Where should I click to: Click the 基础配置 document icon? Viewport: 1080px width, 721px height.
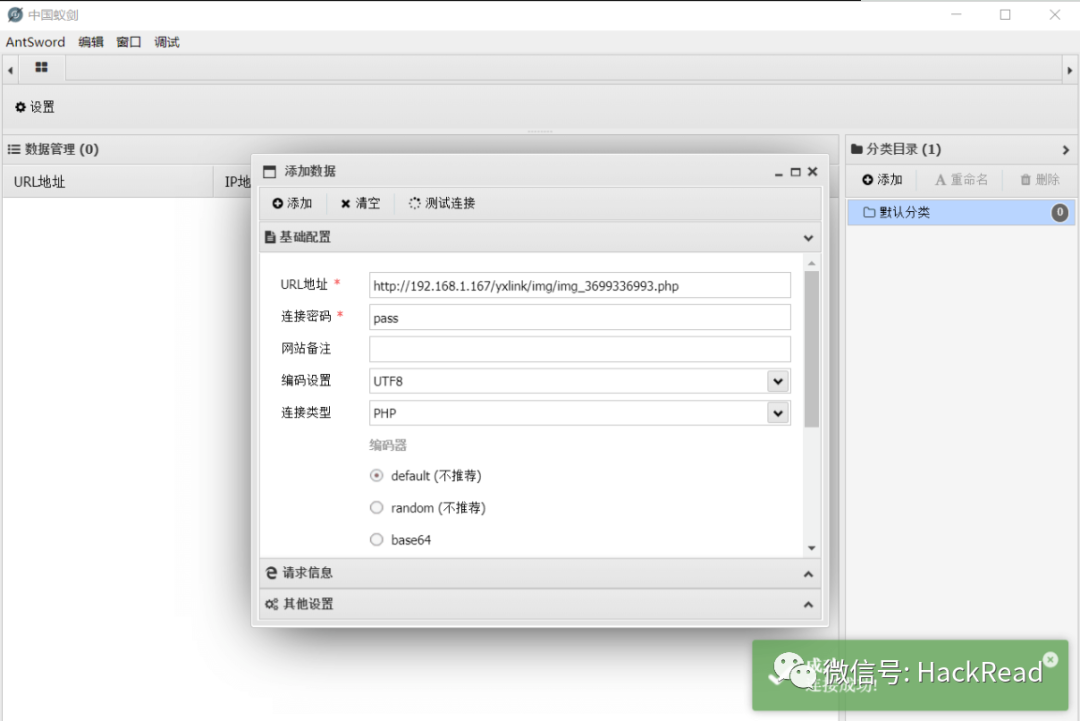click(x=270, y=238)
